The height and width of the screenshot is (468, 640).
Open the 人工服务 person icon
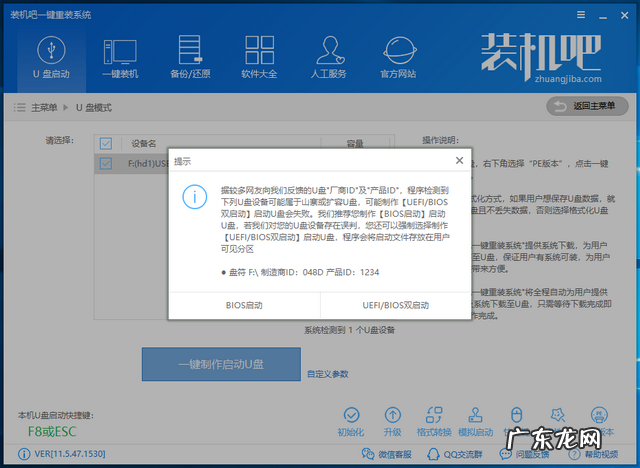(329, 50)
